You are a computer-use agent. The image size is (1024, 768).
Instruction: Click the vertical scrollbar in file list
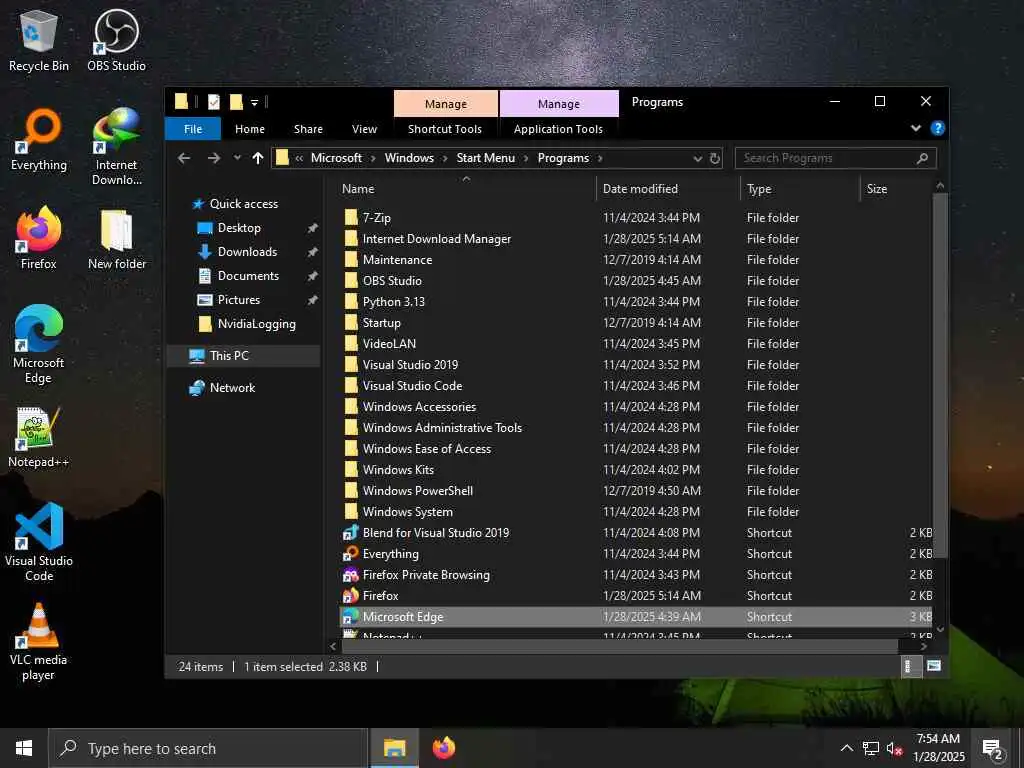(x=940, y=376)
